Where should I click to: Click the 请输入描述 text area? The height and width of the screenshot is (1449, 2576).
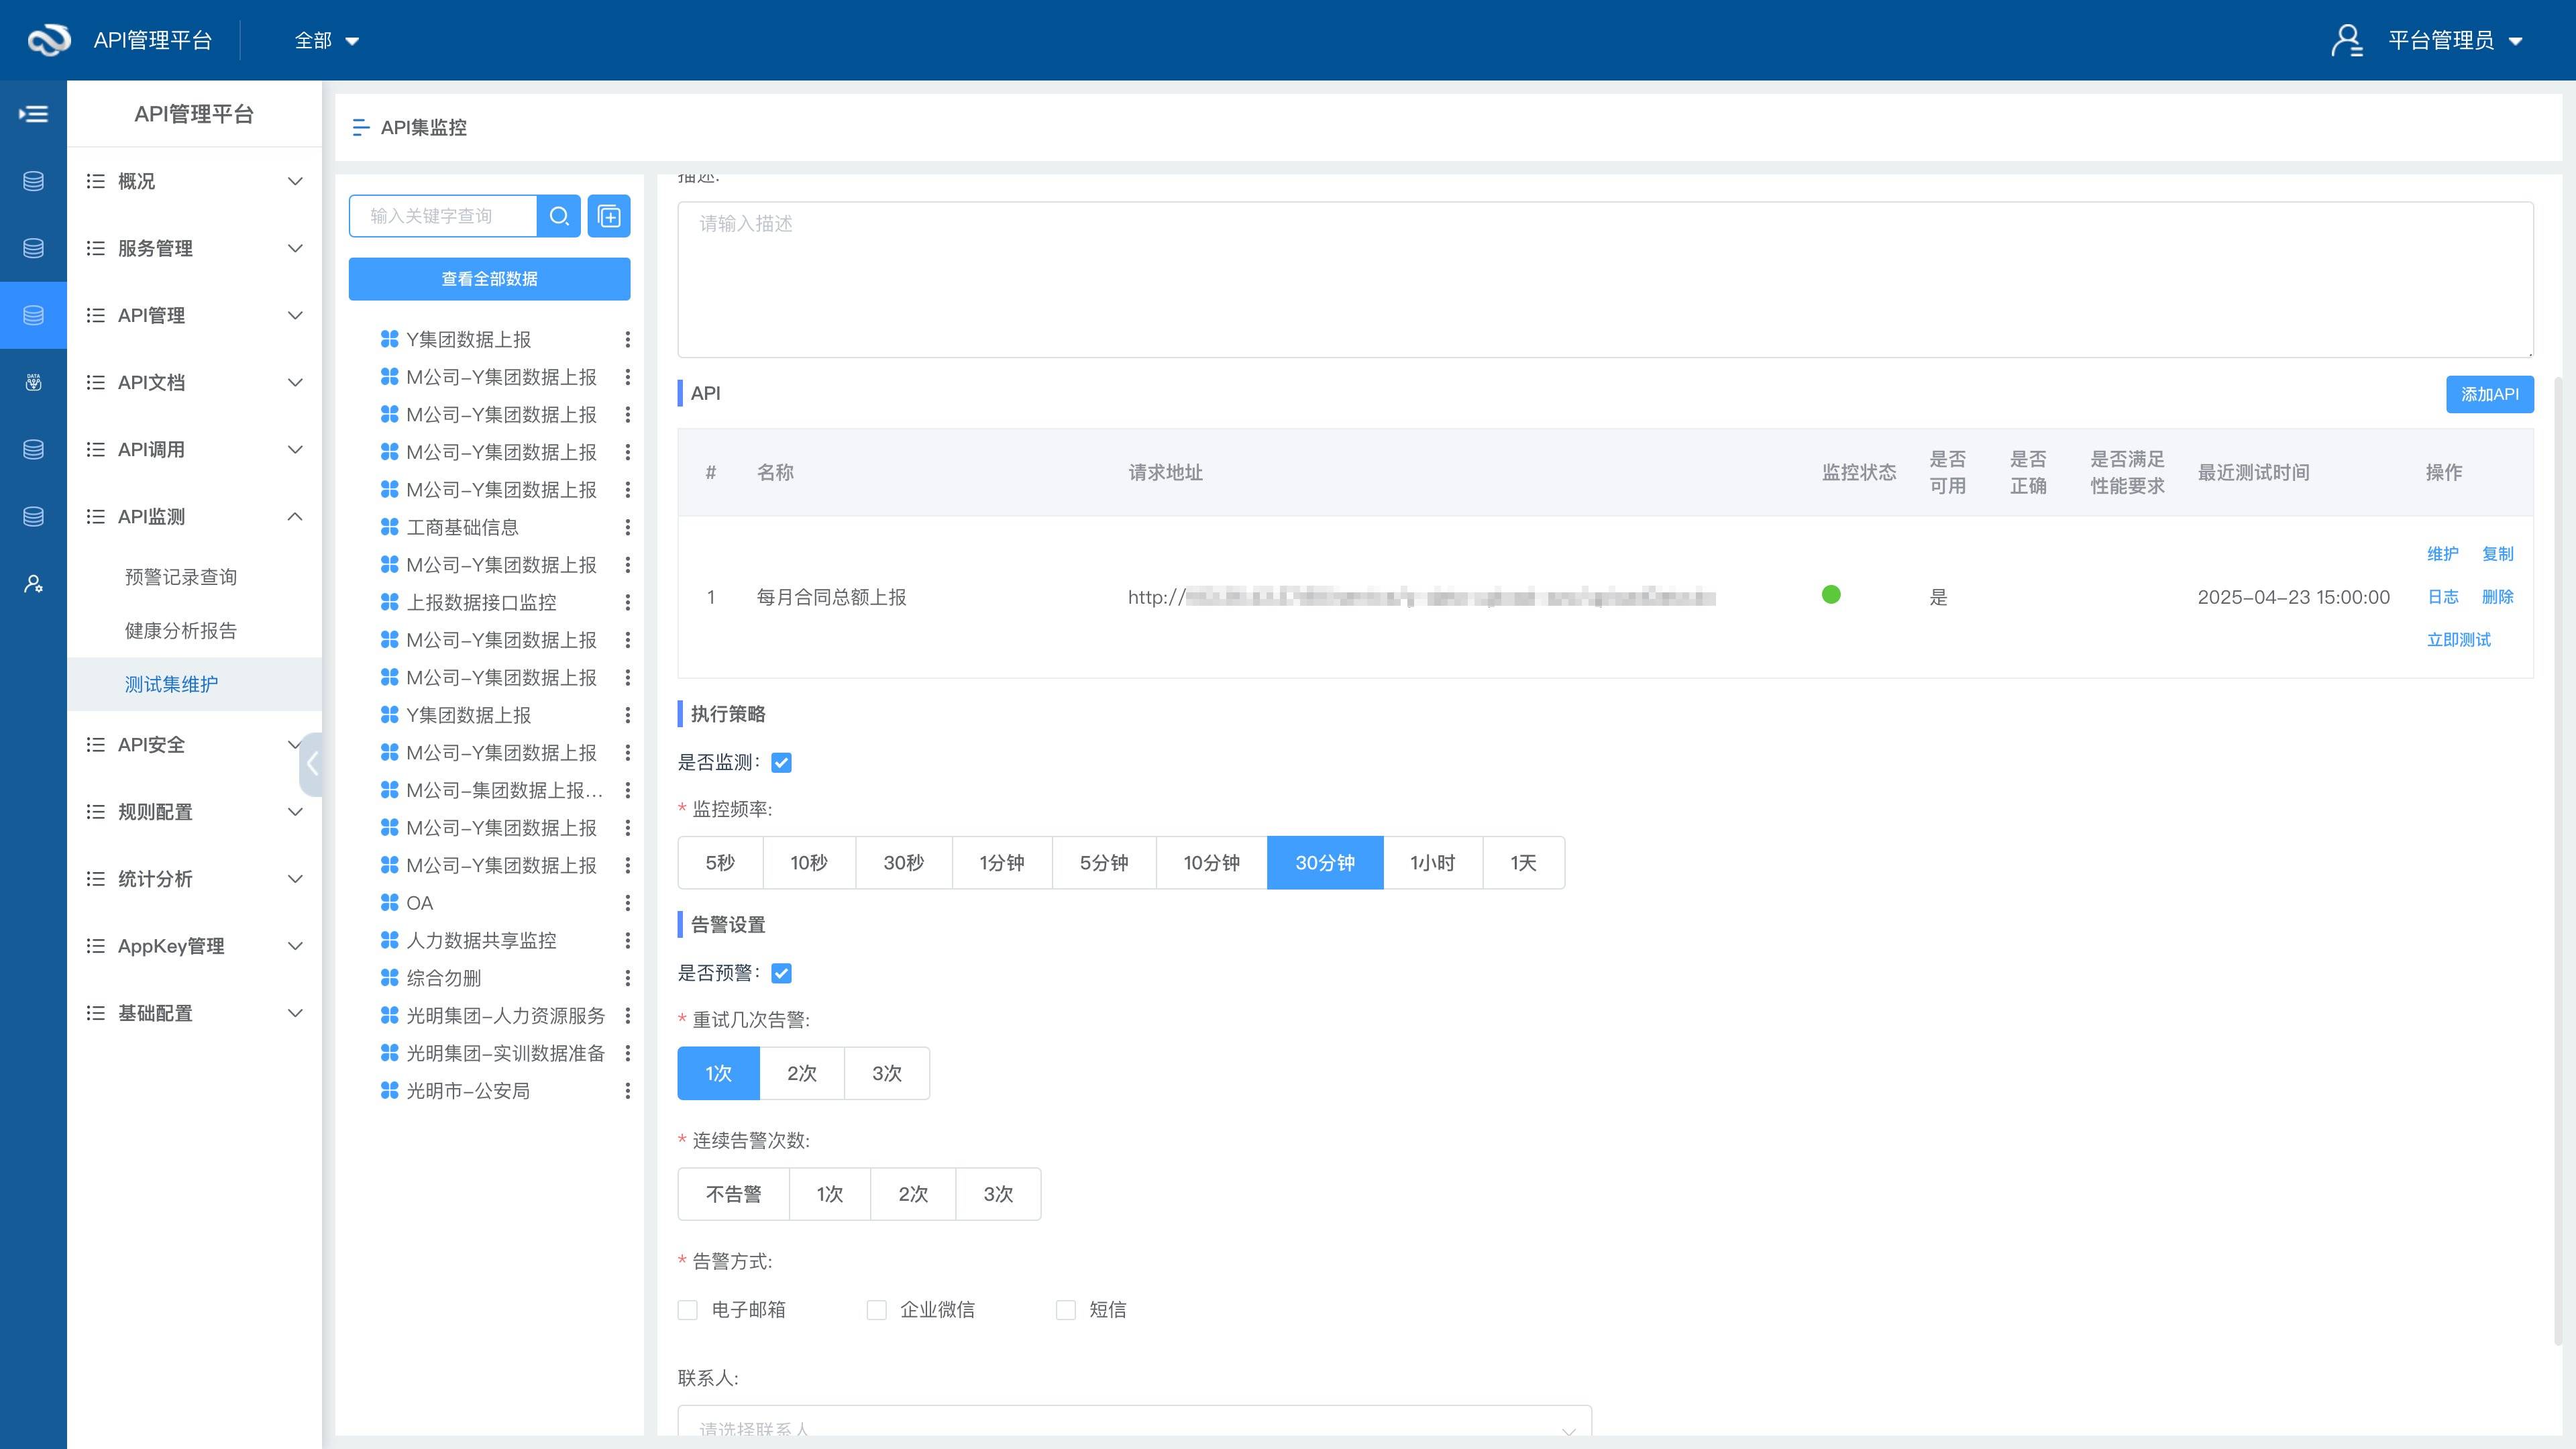[x=1604, y=280]
